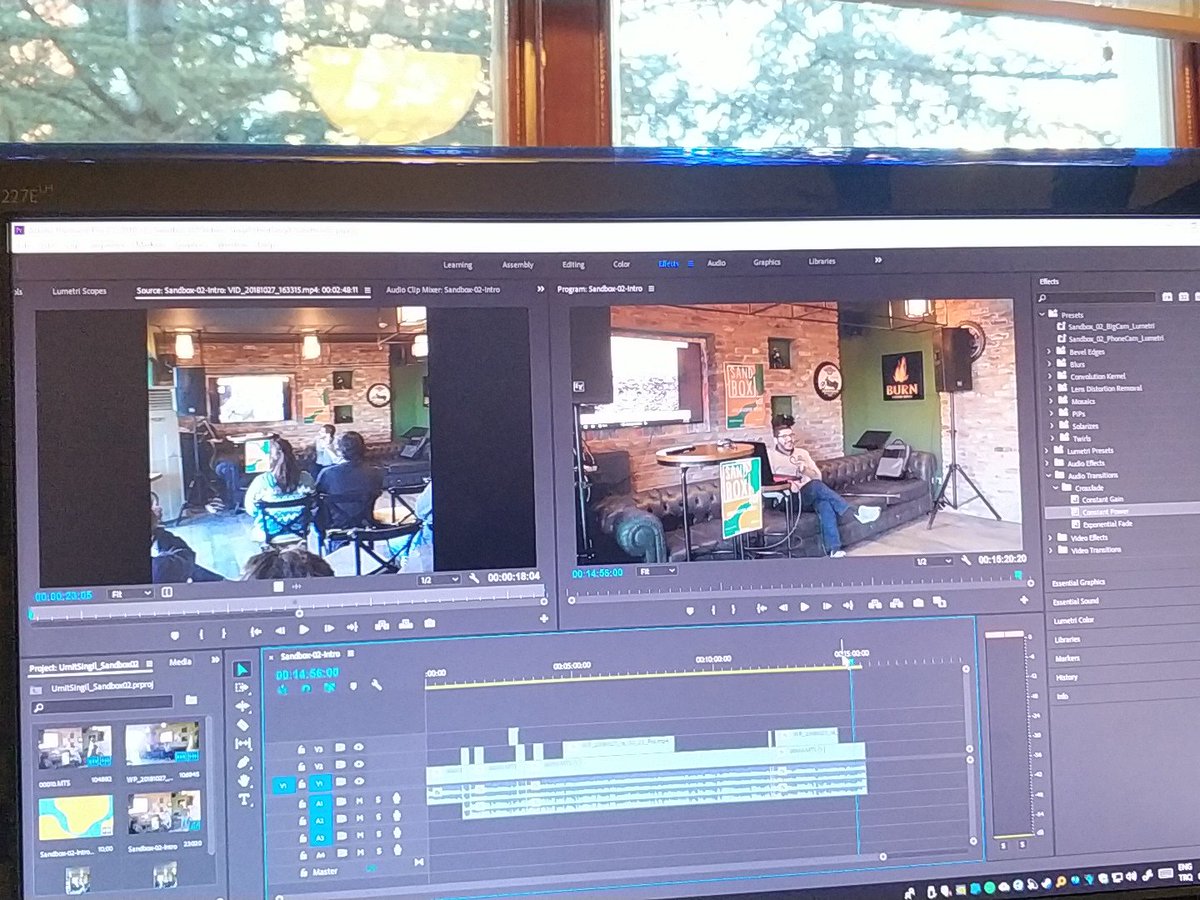The image size is (1200, 900).
Task: Mute audio track A2
Action: click(359, 817)
